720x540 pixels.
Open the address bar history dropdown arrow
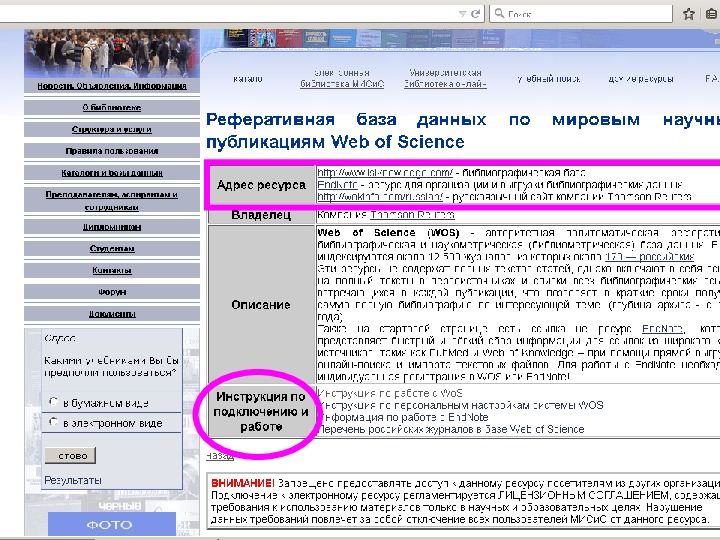[x=462, y=14]
